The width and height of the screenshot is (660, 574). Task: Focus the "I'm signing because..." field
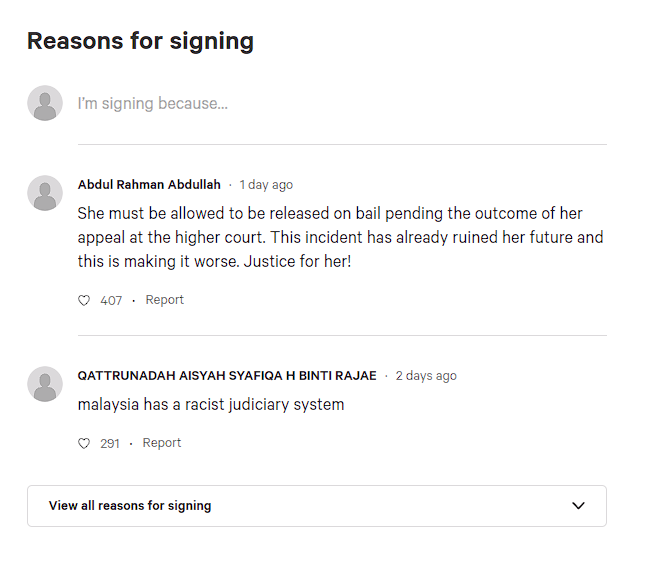[x=342, y=104]
